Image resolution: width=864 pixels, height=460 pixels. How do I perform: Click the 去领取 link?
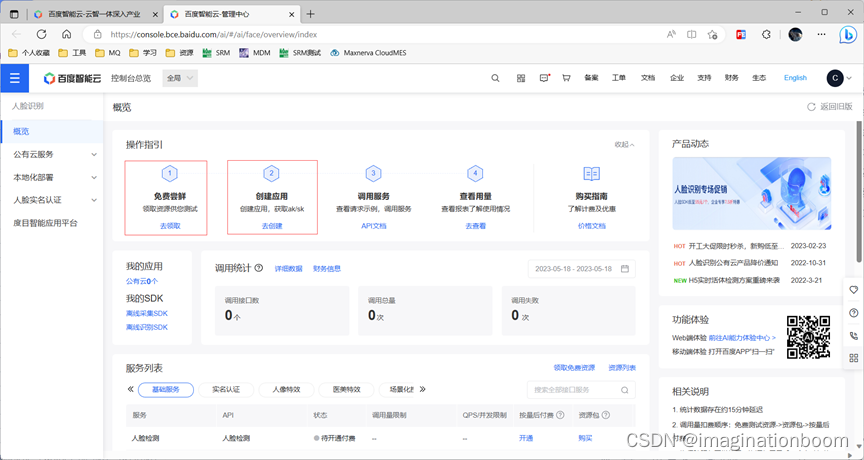170,226
